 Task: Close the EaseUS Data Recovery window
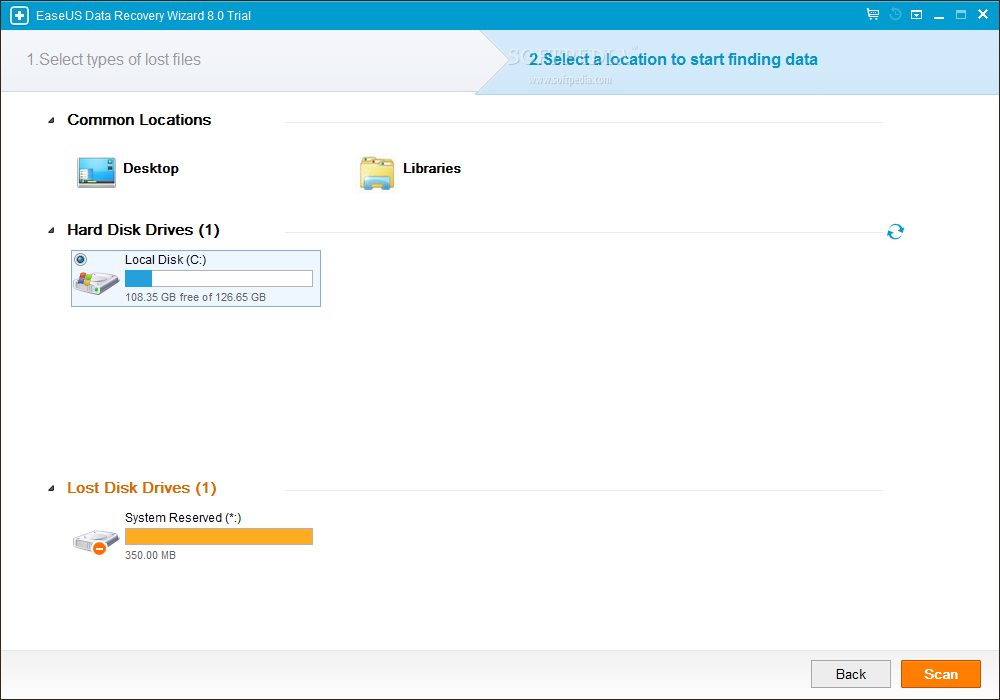pyautogui.click(x=983, y=14)
